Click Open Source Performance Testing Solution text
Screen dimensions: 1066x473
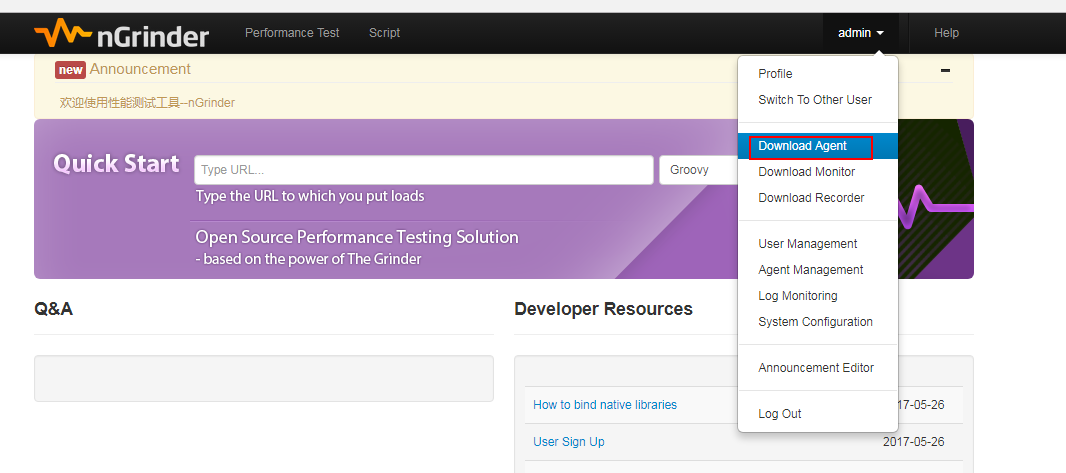point(357,237)
